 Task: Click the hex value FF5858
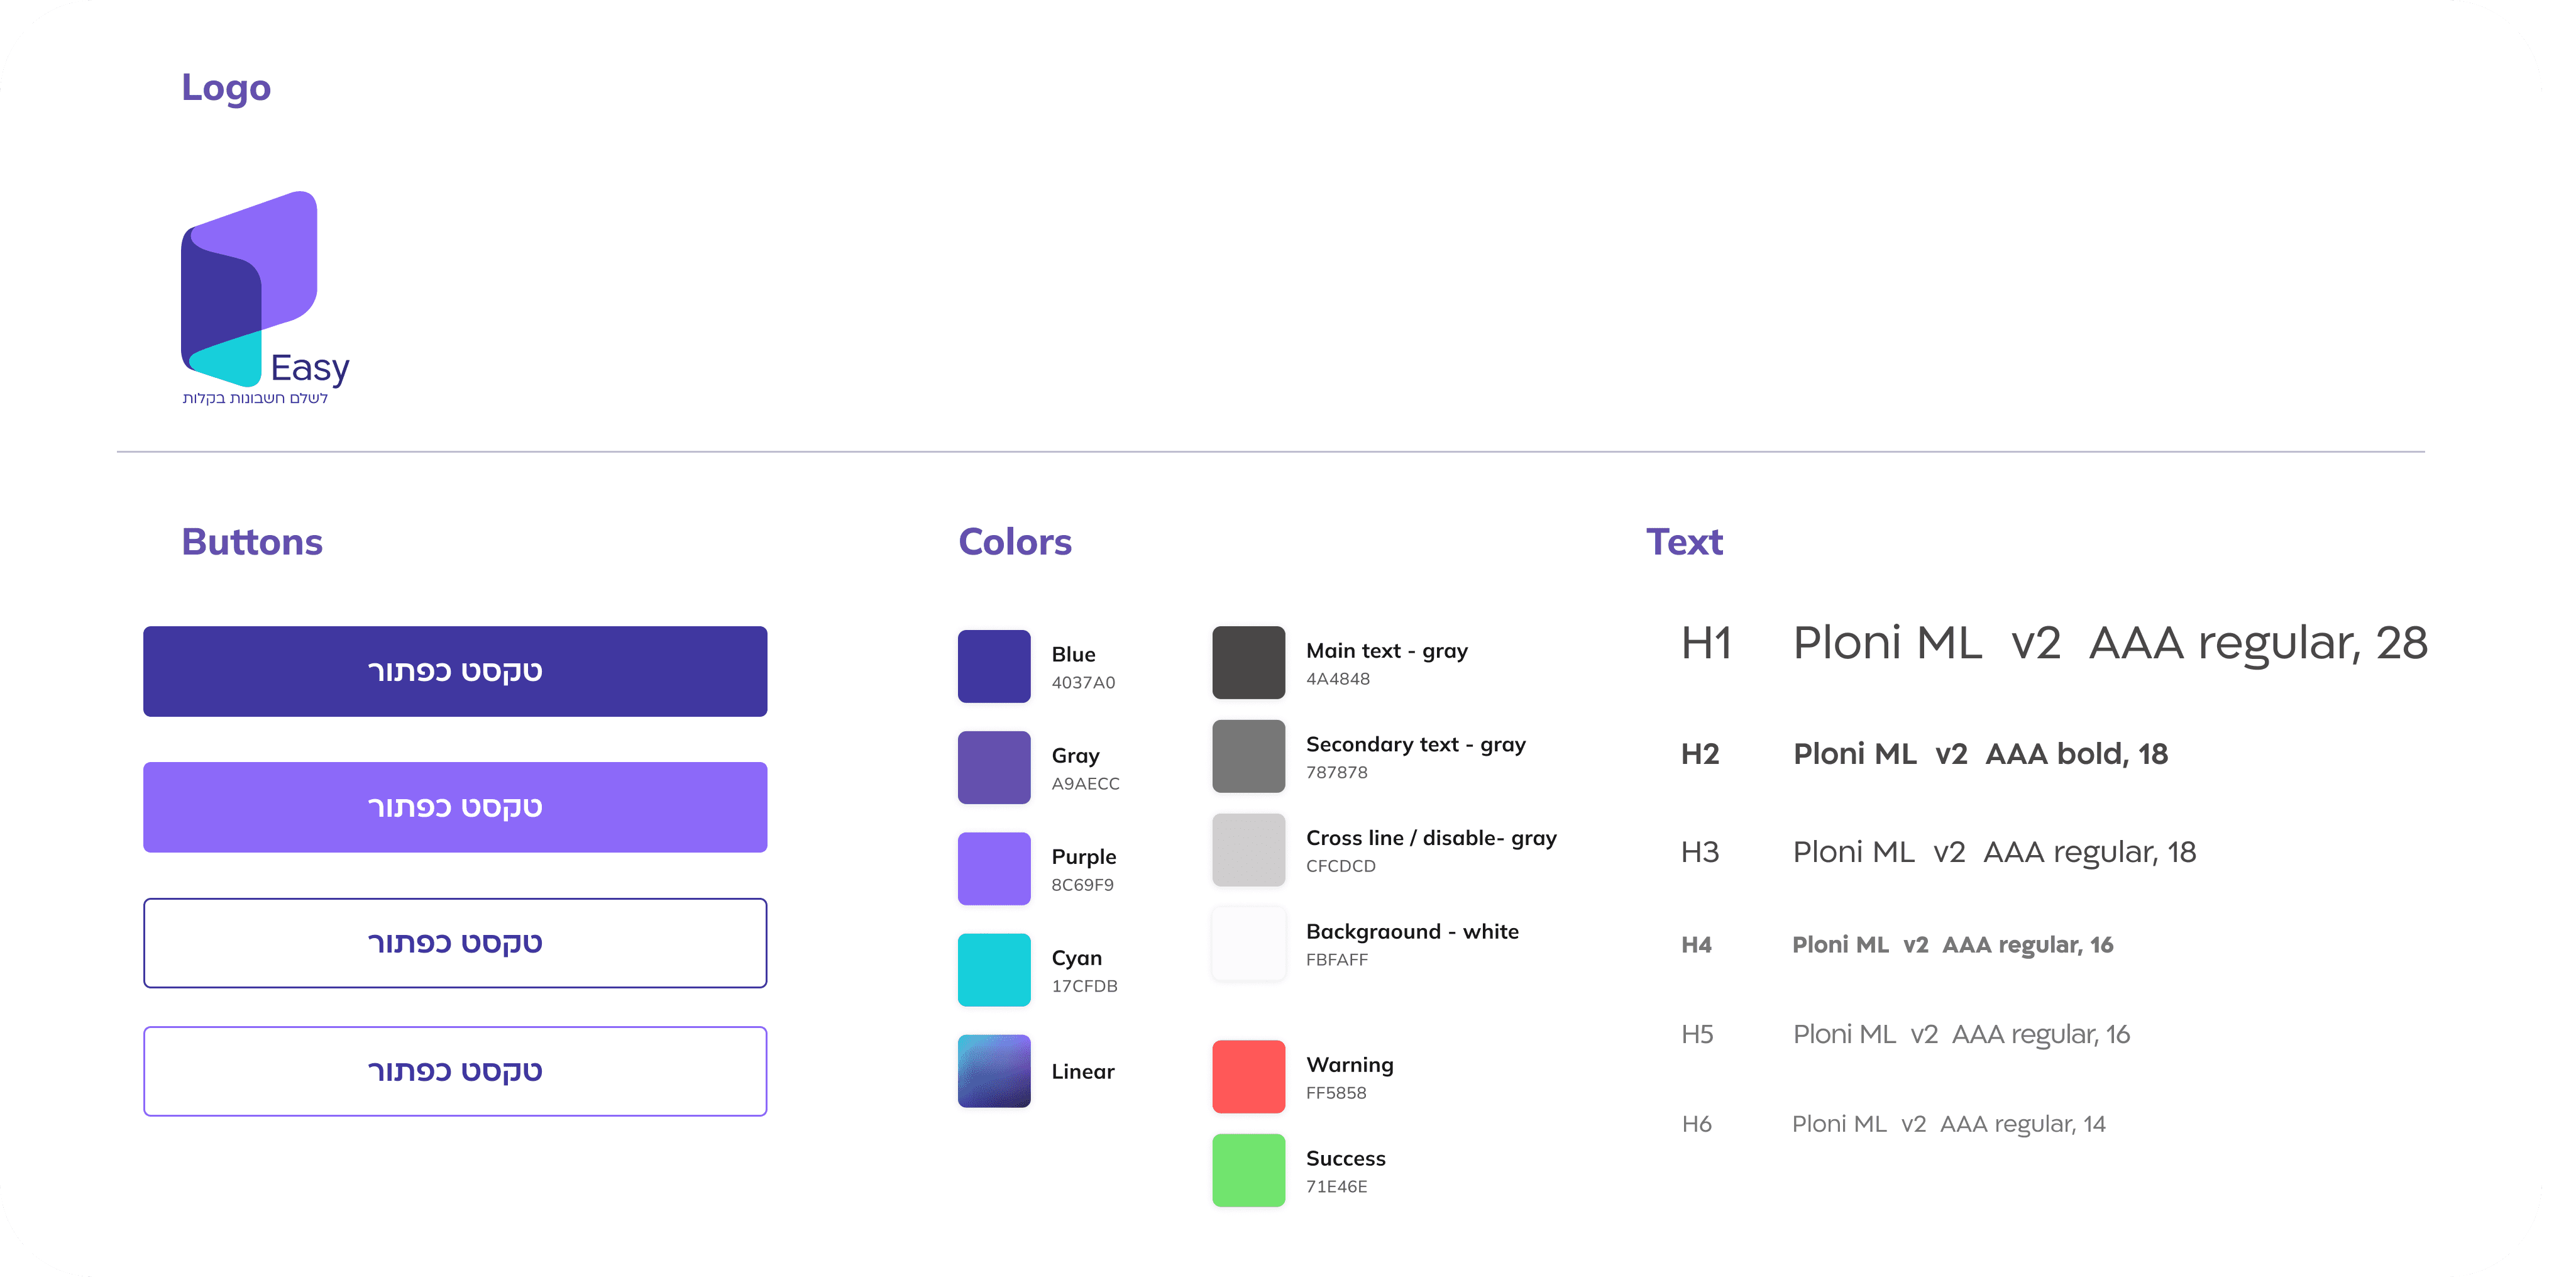(x=1336, y=1092)
